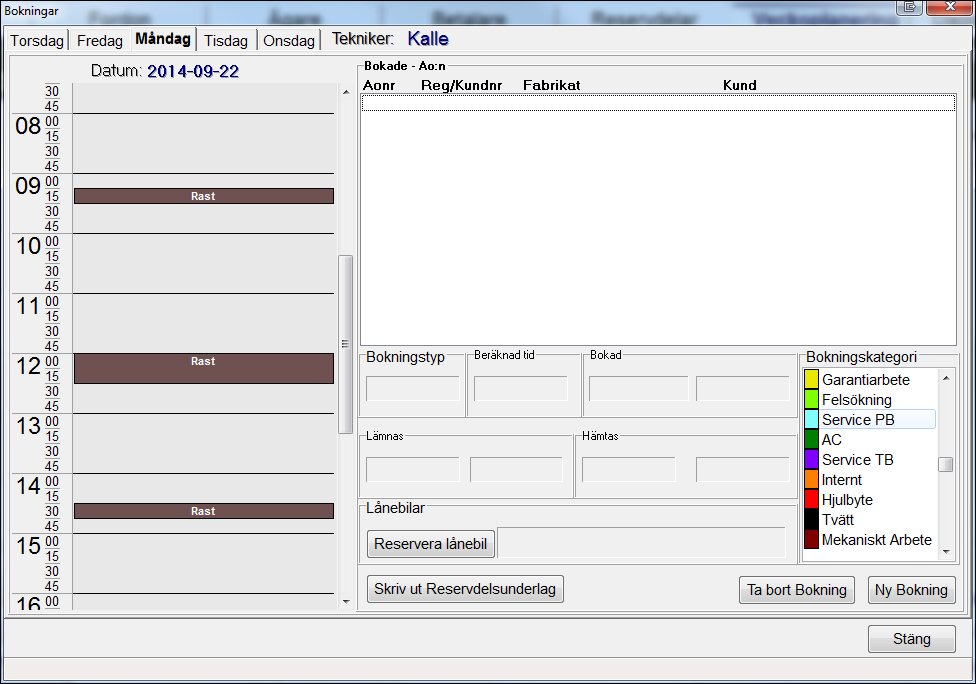Click the Kund column header
The height and width of the screenshot is (684, 976).
click(x=739, y=85)
